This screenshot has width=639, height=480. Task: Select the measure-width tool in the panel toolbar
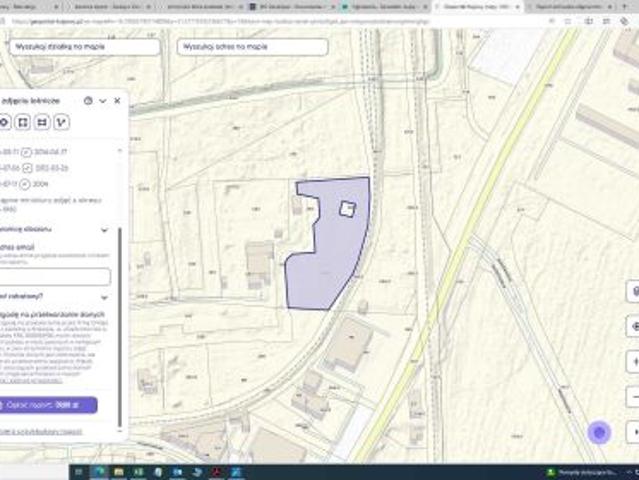pos(41,122)
